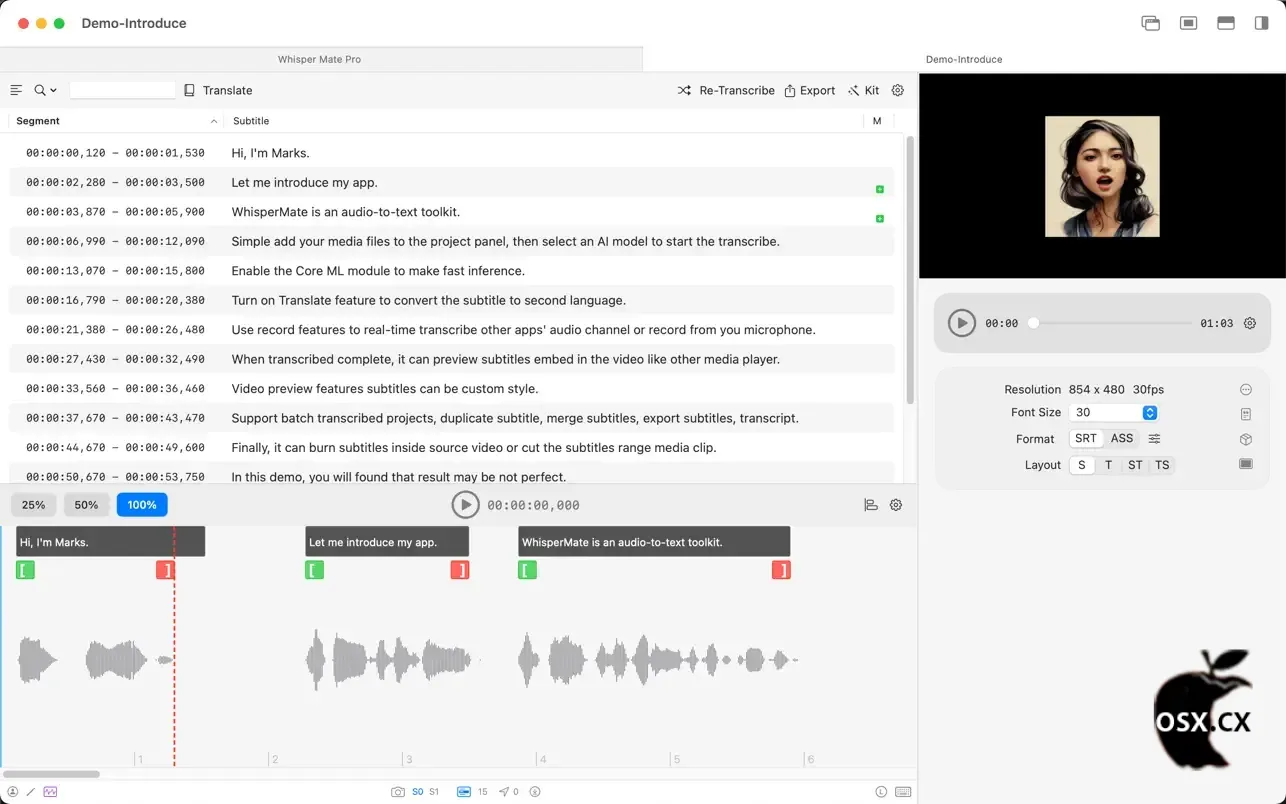The height and width of the screenshot is (804, 1286).
Task: Click green start bracket of "WhisperMate is" clip
Action: 527,570
